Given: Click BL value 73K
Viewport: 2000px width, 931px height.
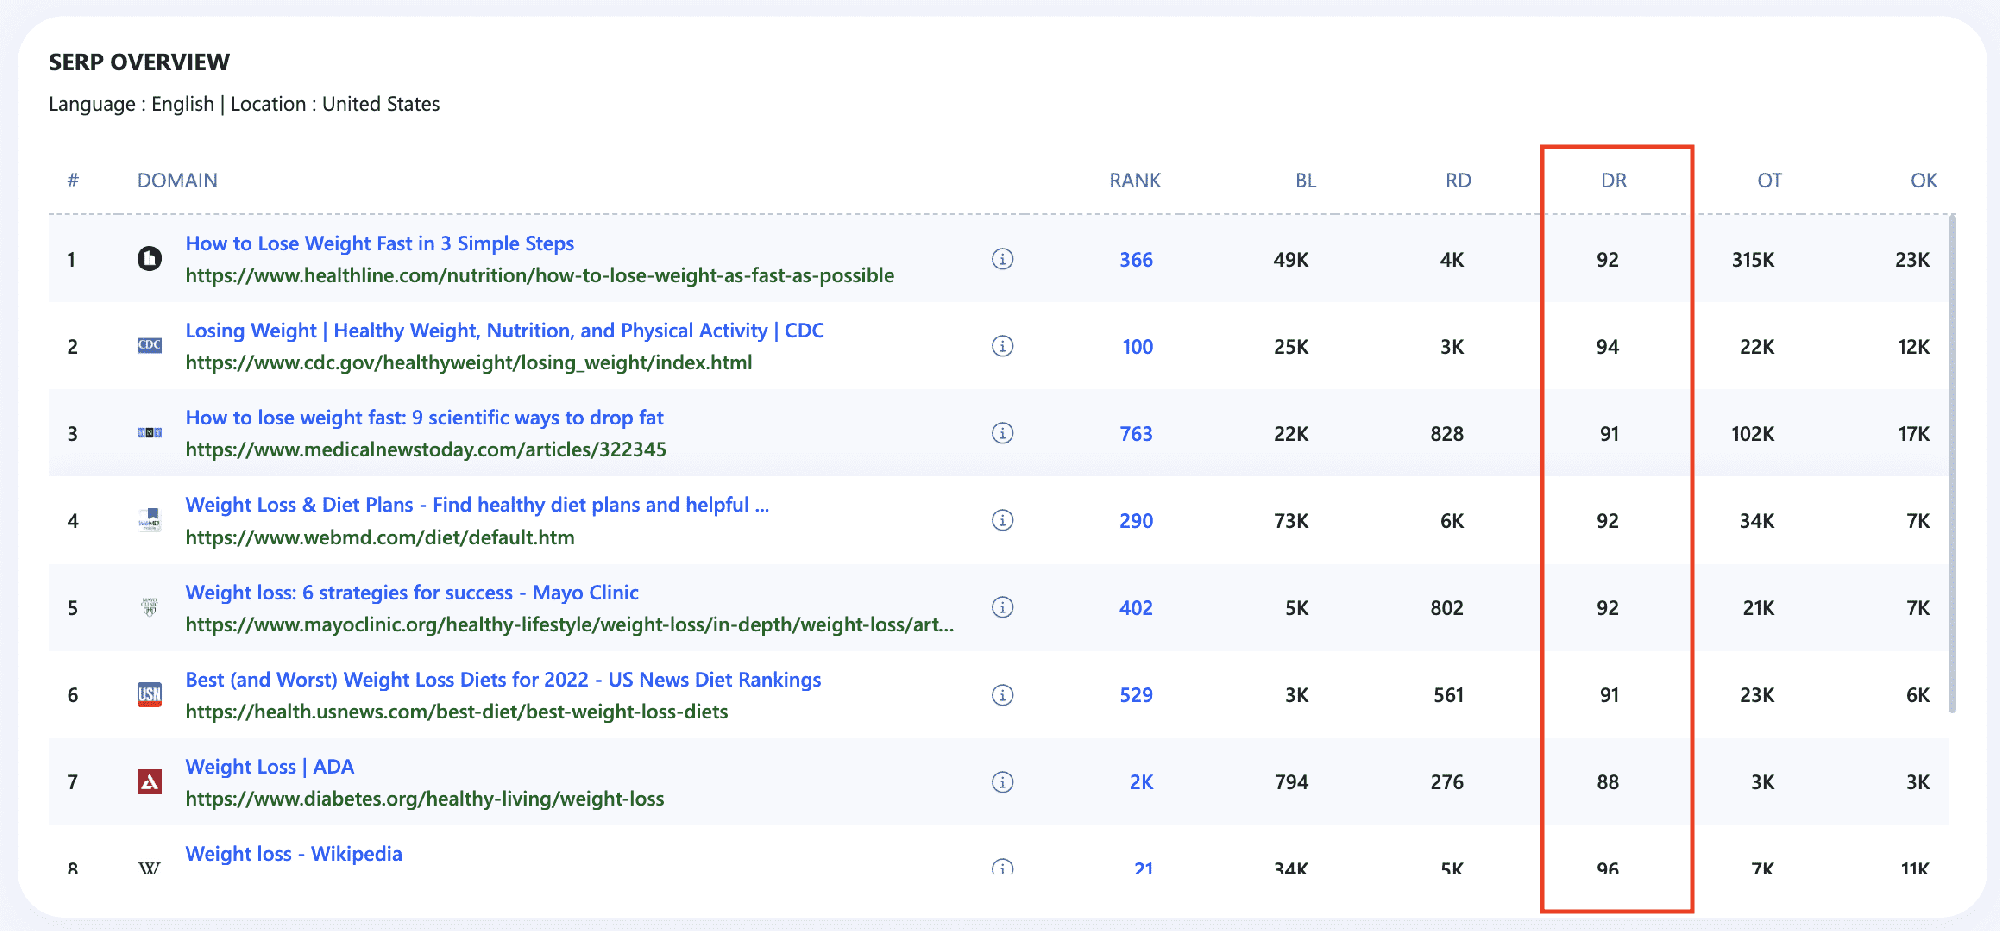Looking at the screenshot, I should coord(1291,521).
